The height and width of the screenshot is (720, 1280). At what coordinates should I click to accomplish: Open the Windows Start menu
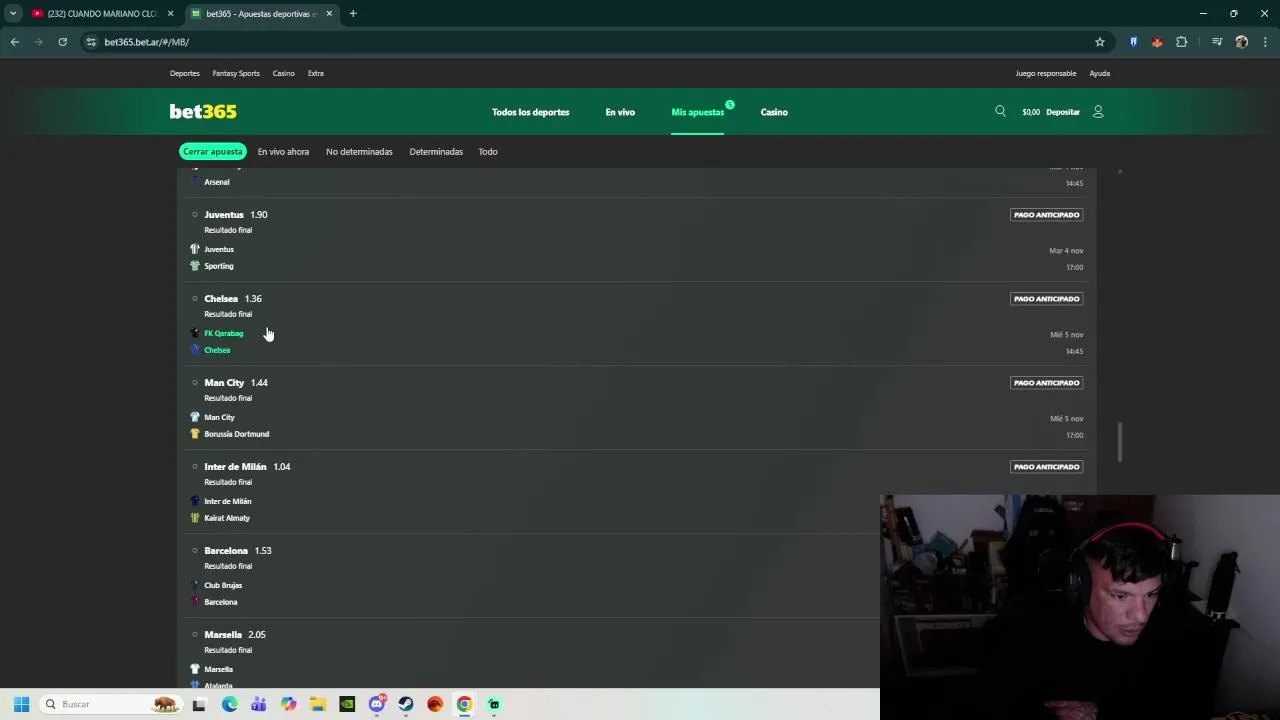21,704
